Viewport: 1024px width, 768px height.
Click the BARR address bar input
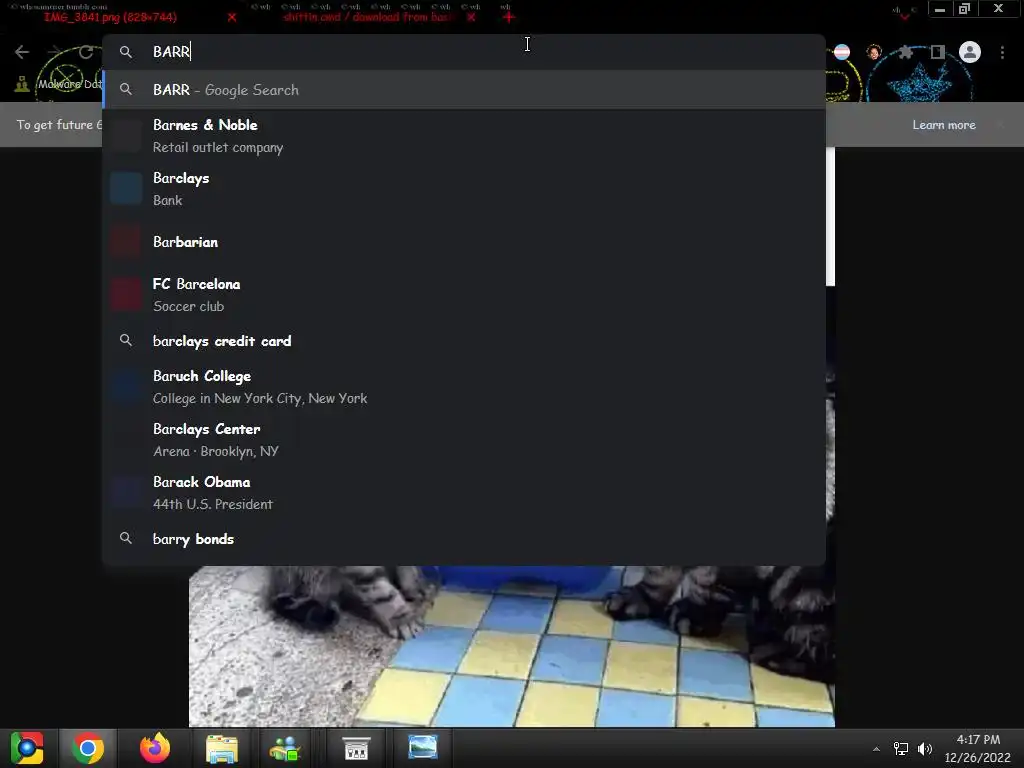click(464, 52)
